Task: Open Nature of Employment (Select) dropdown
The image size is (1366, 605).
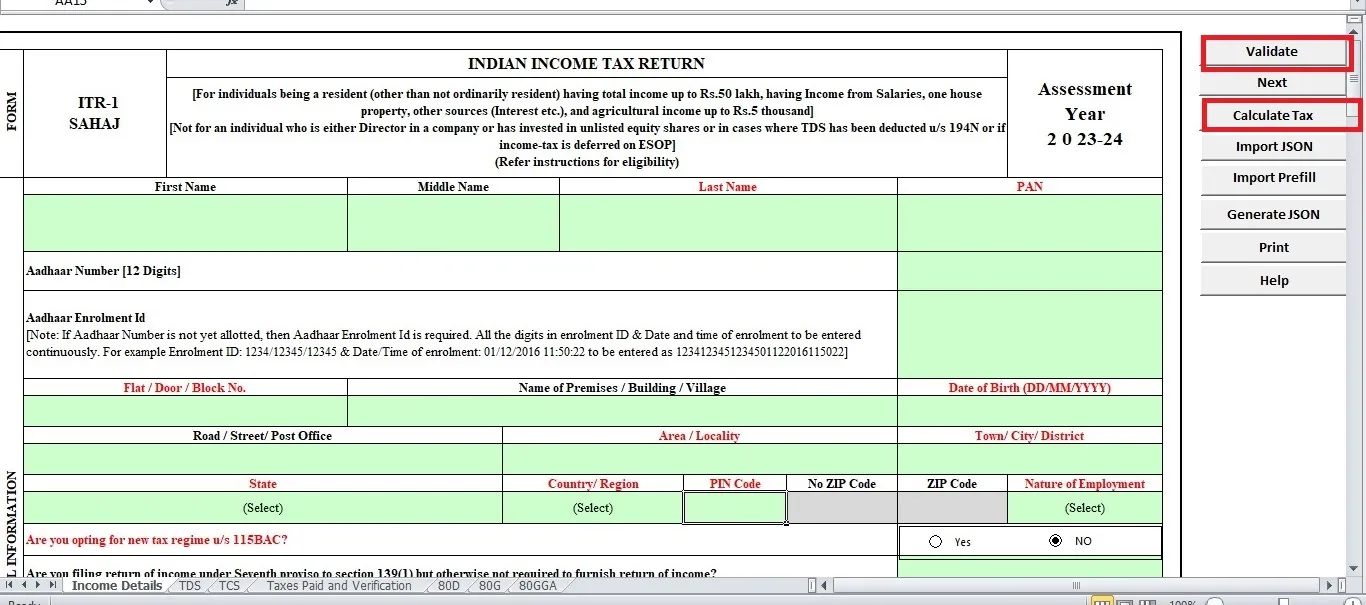Action: tap(1085, 508)
